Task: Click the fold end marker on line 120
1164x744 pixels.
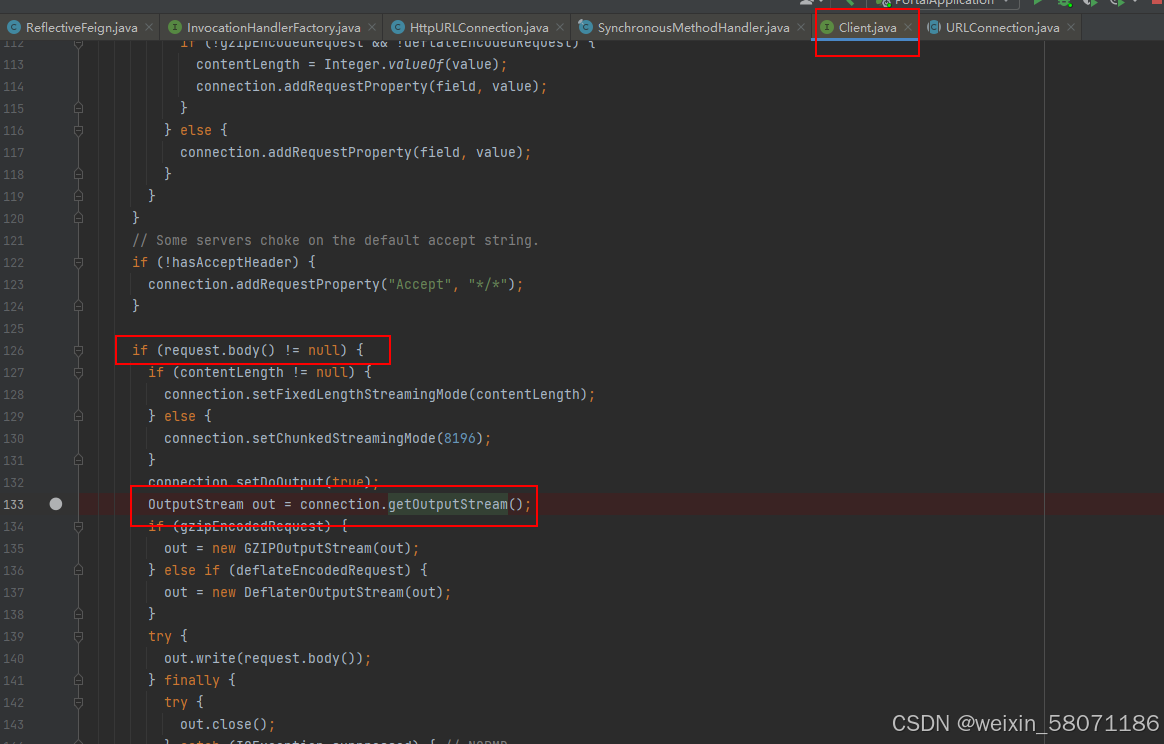Action: pos(78,218)
